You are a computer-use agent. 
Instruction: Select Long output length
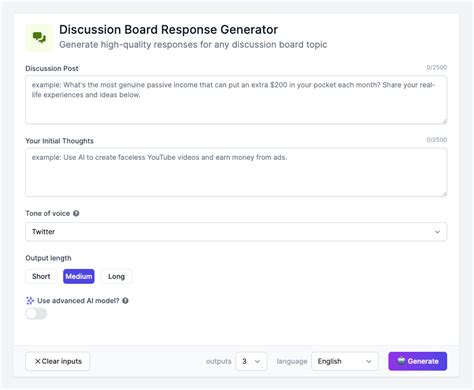(x=116, y=276)
